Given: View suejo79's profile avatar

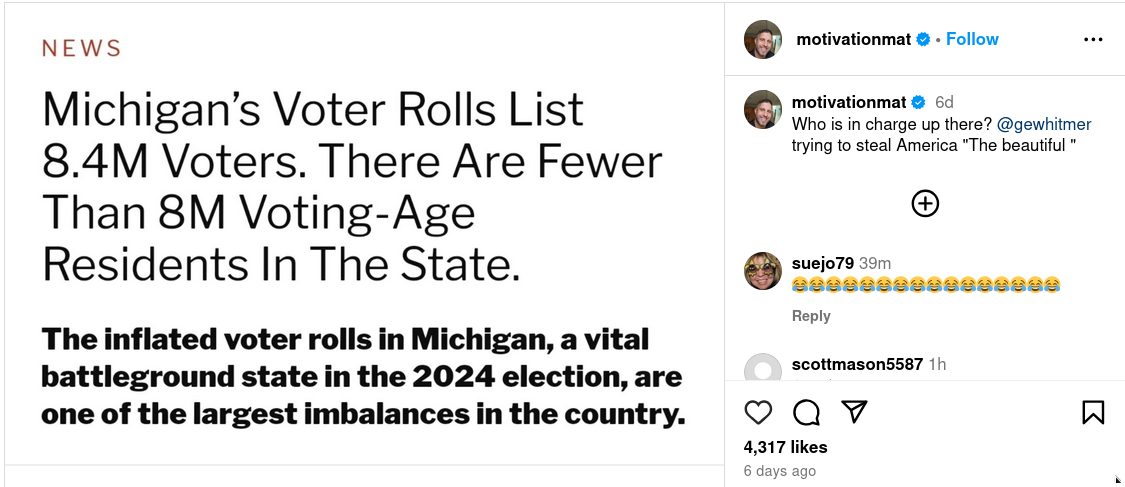Looking at the screenshot, I should click(x=763, y=271).
